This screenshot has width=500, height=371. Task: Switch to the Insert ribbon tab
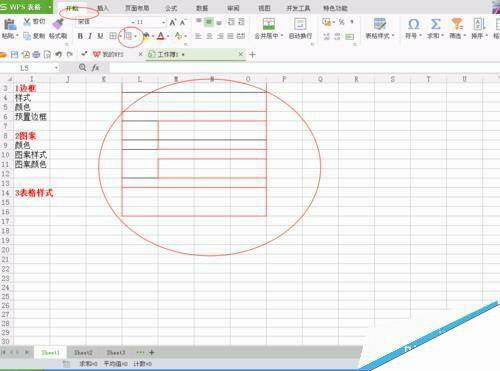click(x=103, y=8)
